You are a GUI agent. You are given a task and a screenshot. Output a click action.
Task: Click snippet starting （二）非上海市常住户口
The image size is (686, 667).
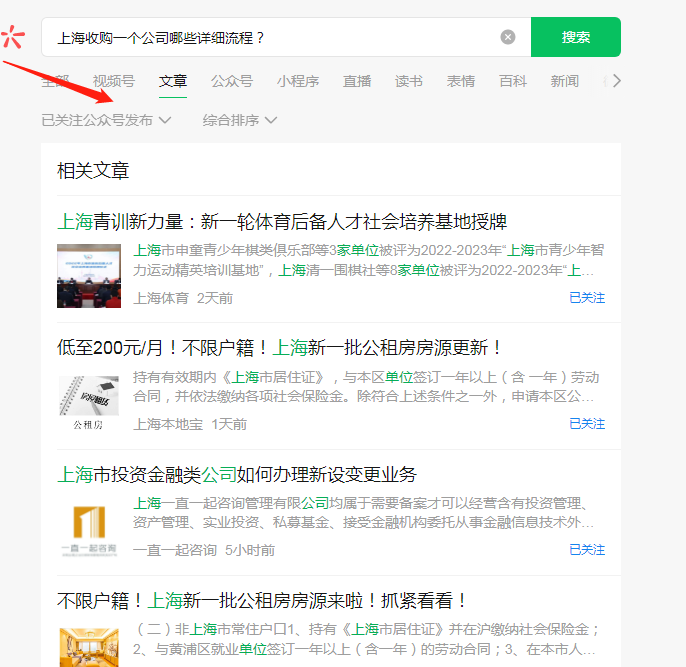366,639
